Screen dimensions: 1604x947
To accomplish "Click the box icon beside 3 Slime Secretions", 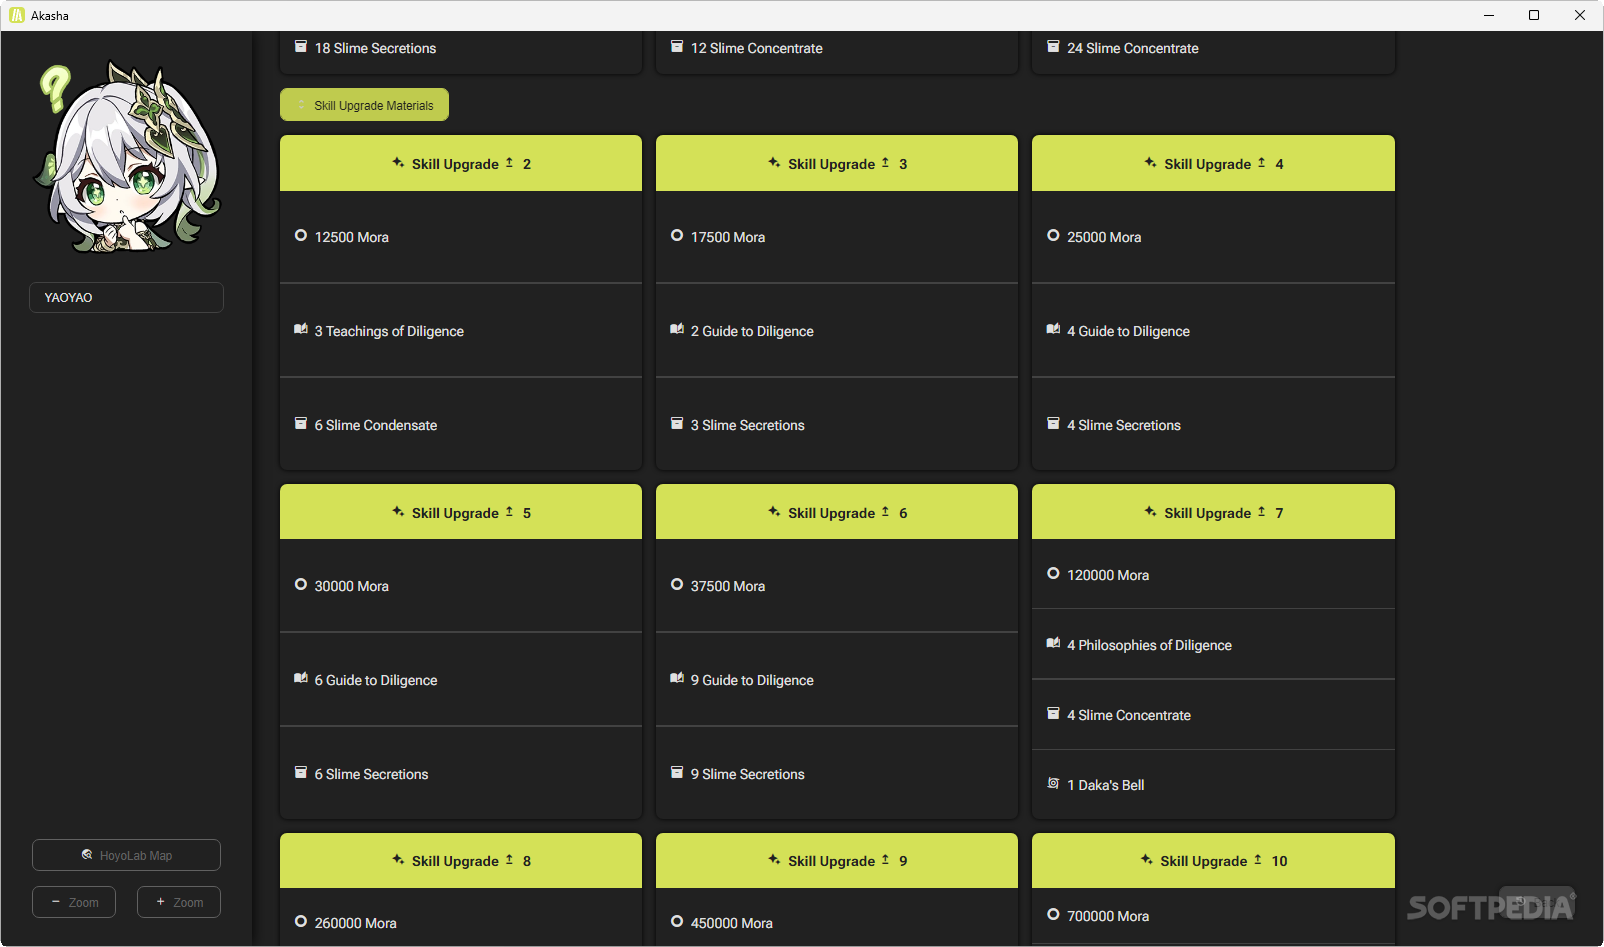I will pyautogui.click(x=677, y=423).
